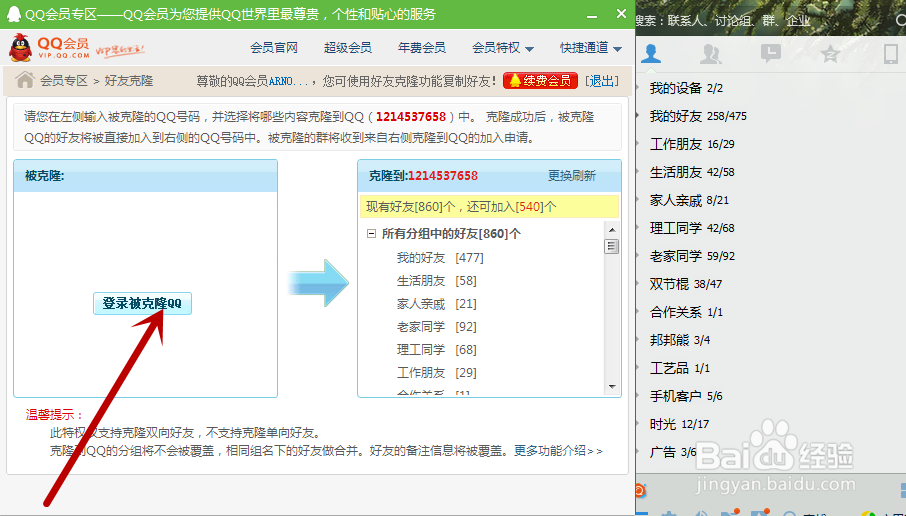Select 工作朋友 [29] in clone list
Image resolution: width=906 pixels, height=516 pixels.
pos(437,373)
